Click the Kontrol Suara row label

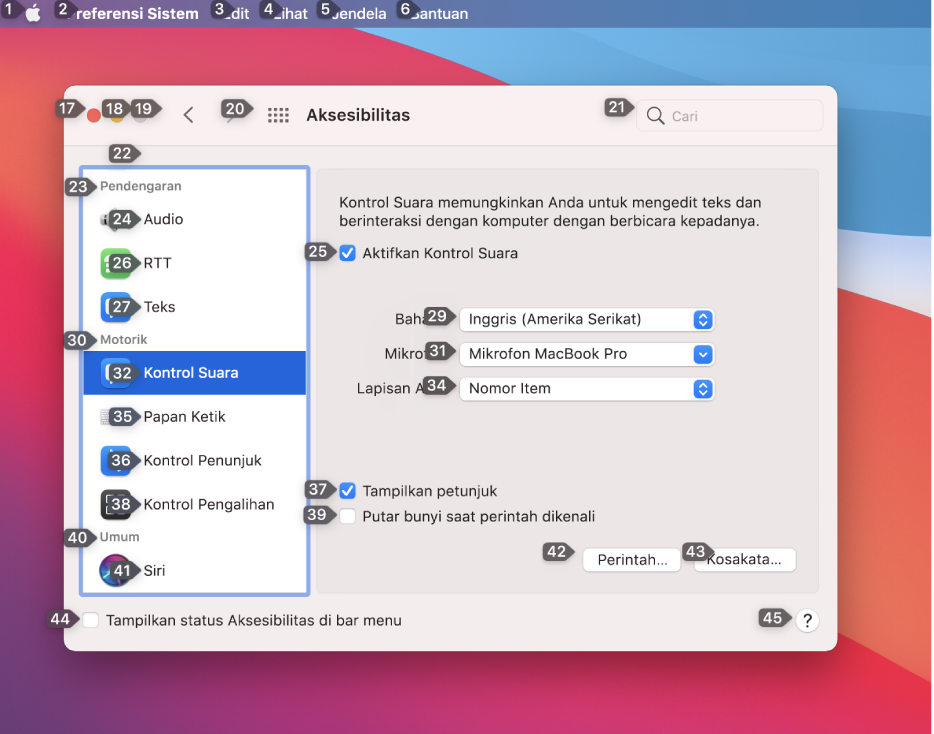191,373
